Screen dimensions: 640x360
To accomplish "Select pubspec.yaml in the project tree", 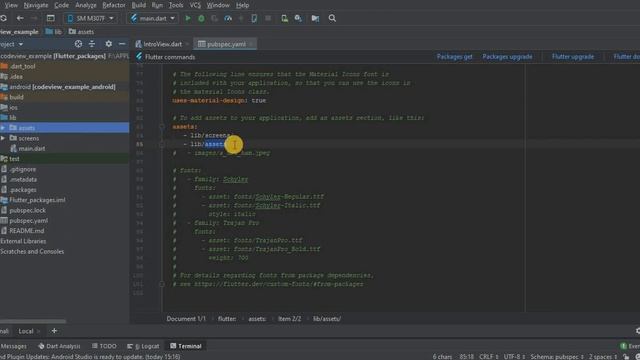I will click(x=29, y=220).
